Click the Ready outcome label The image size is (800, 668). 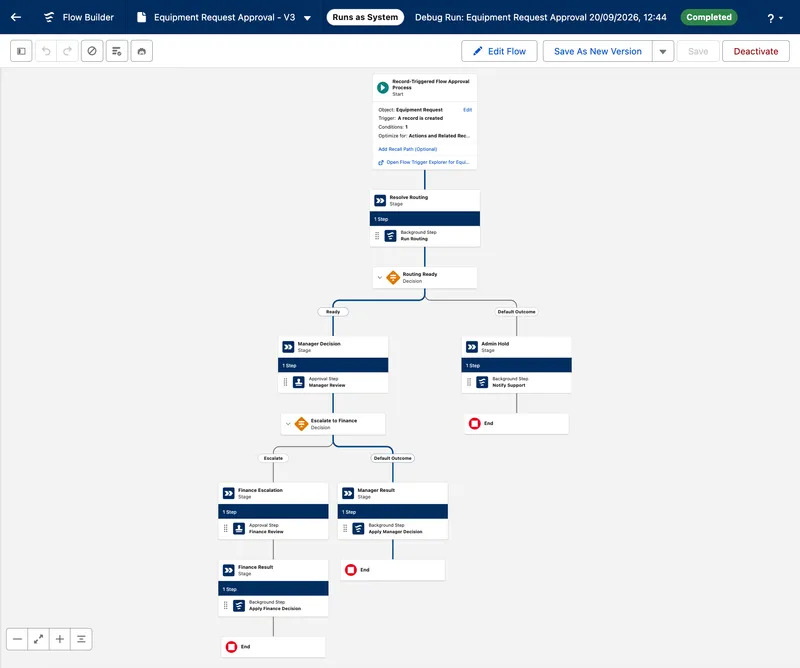coord(333,312)
